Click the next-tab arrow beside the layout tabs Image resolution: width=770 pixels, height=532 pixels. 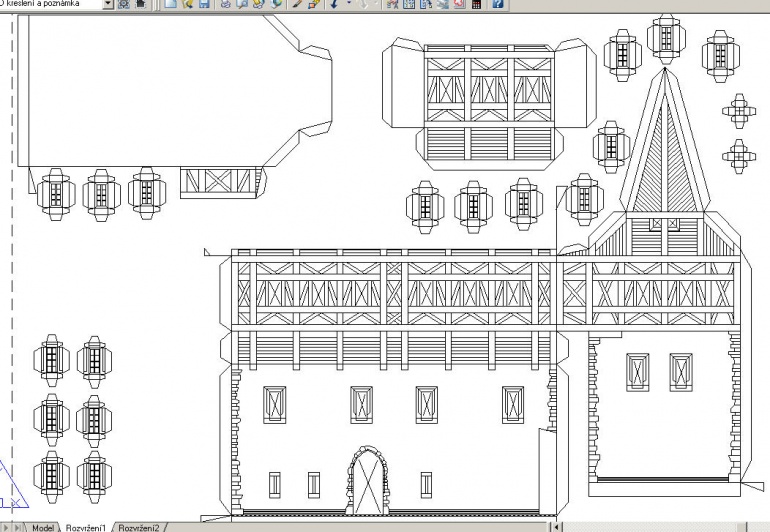click(6, 528)
